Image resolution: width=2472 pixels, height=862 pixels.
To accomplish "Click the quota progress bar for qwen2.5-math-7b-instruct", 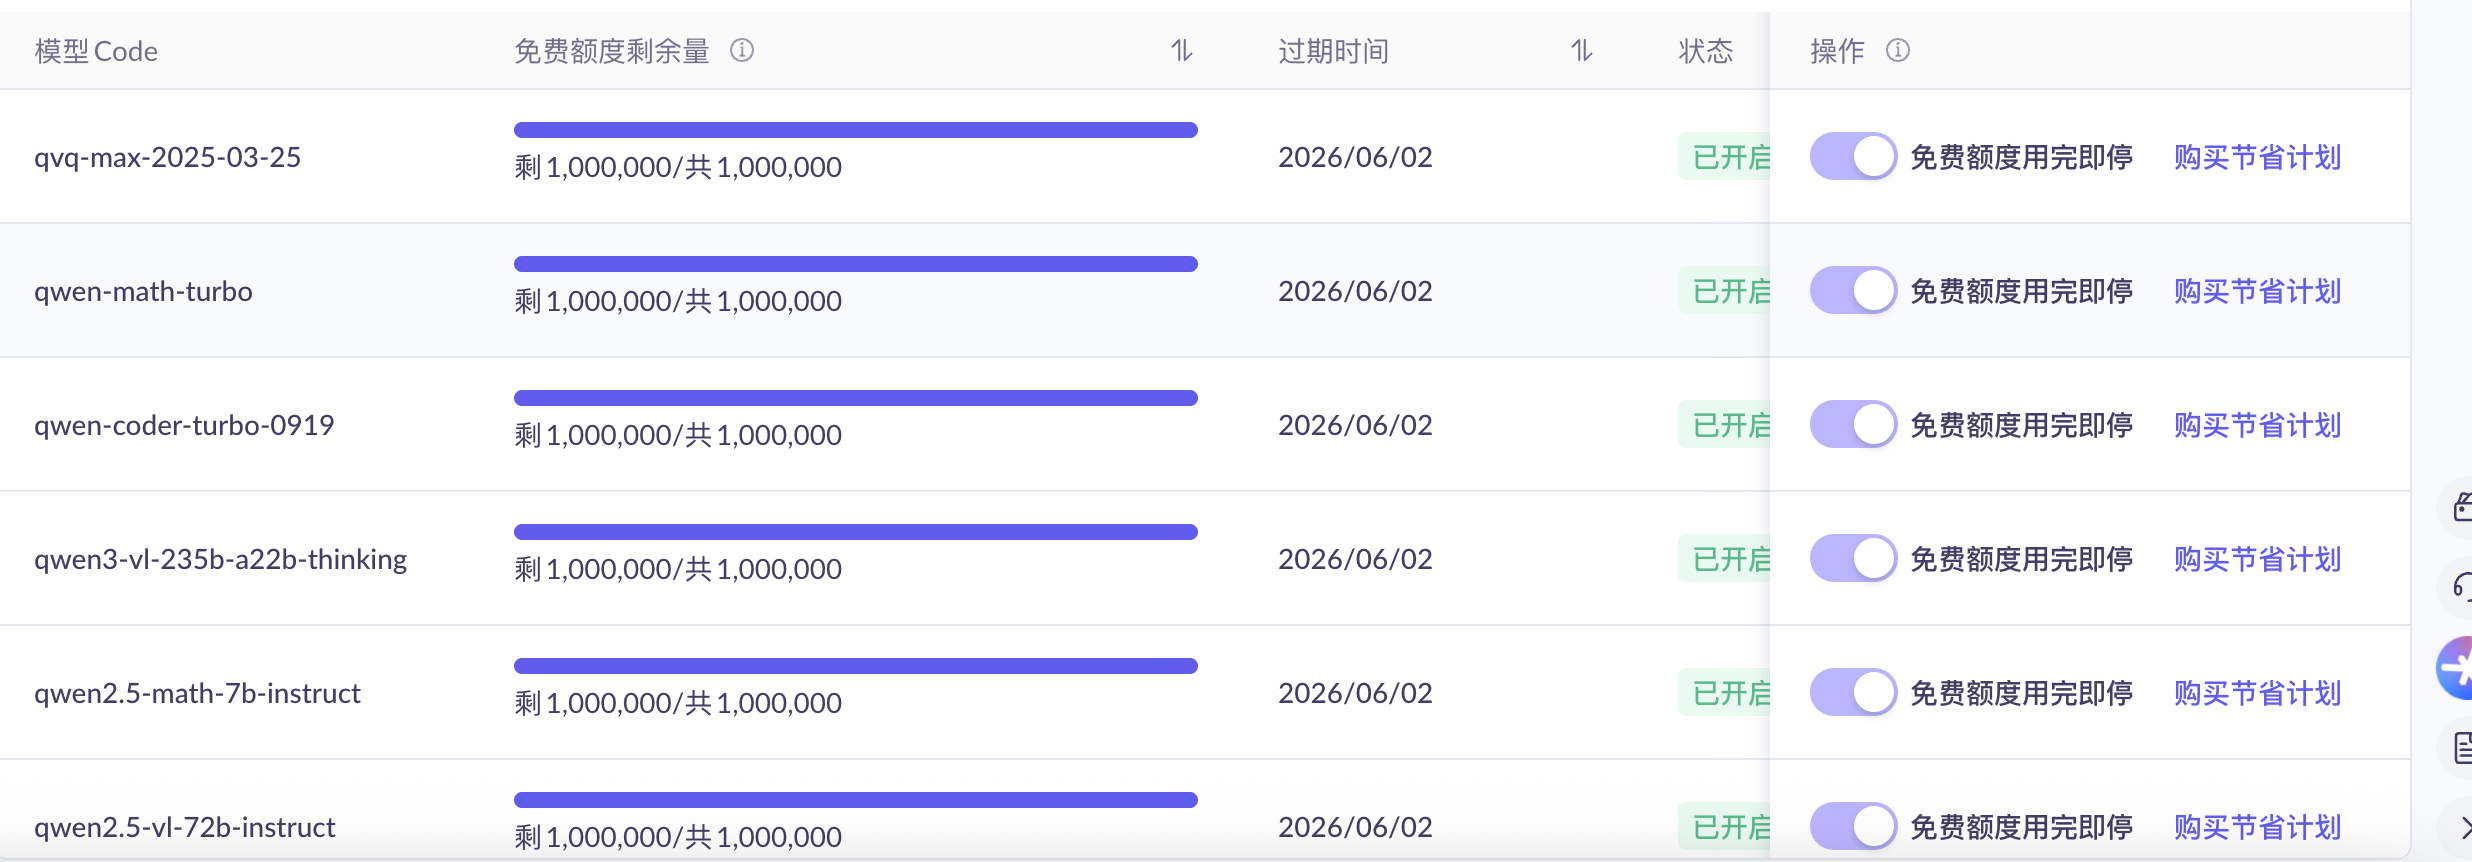I will click(x=856, y=666).
